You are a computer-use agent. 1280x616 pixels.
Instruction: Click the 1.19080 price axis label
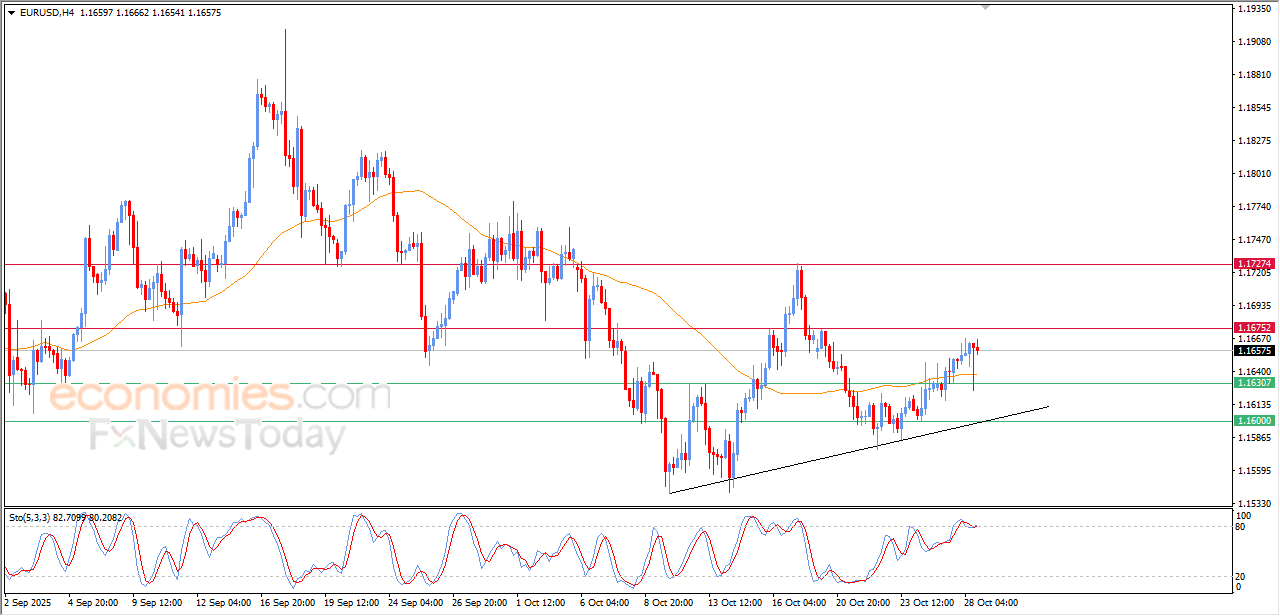coord(1254,42)
